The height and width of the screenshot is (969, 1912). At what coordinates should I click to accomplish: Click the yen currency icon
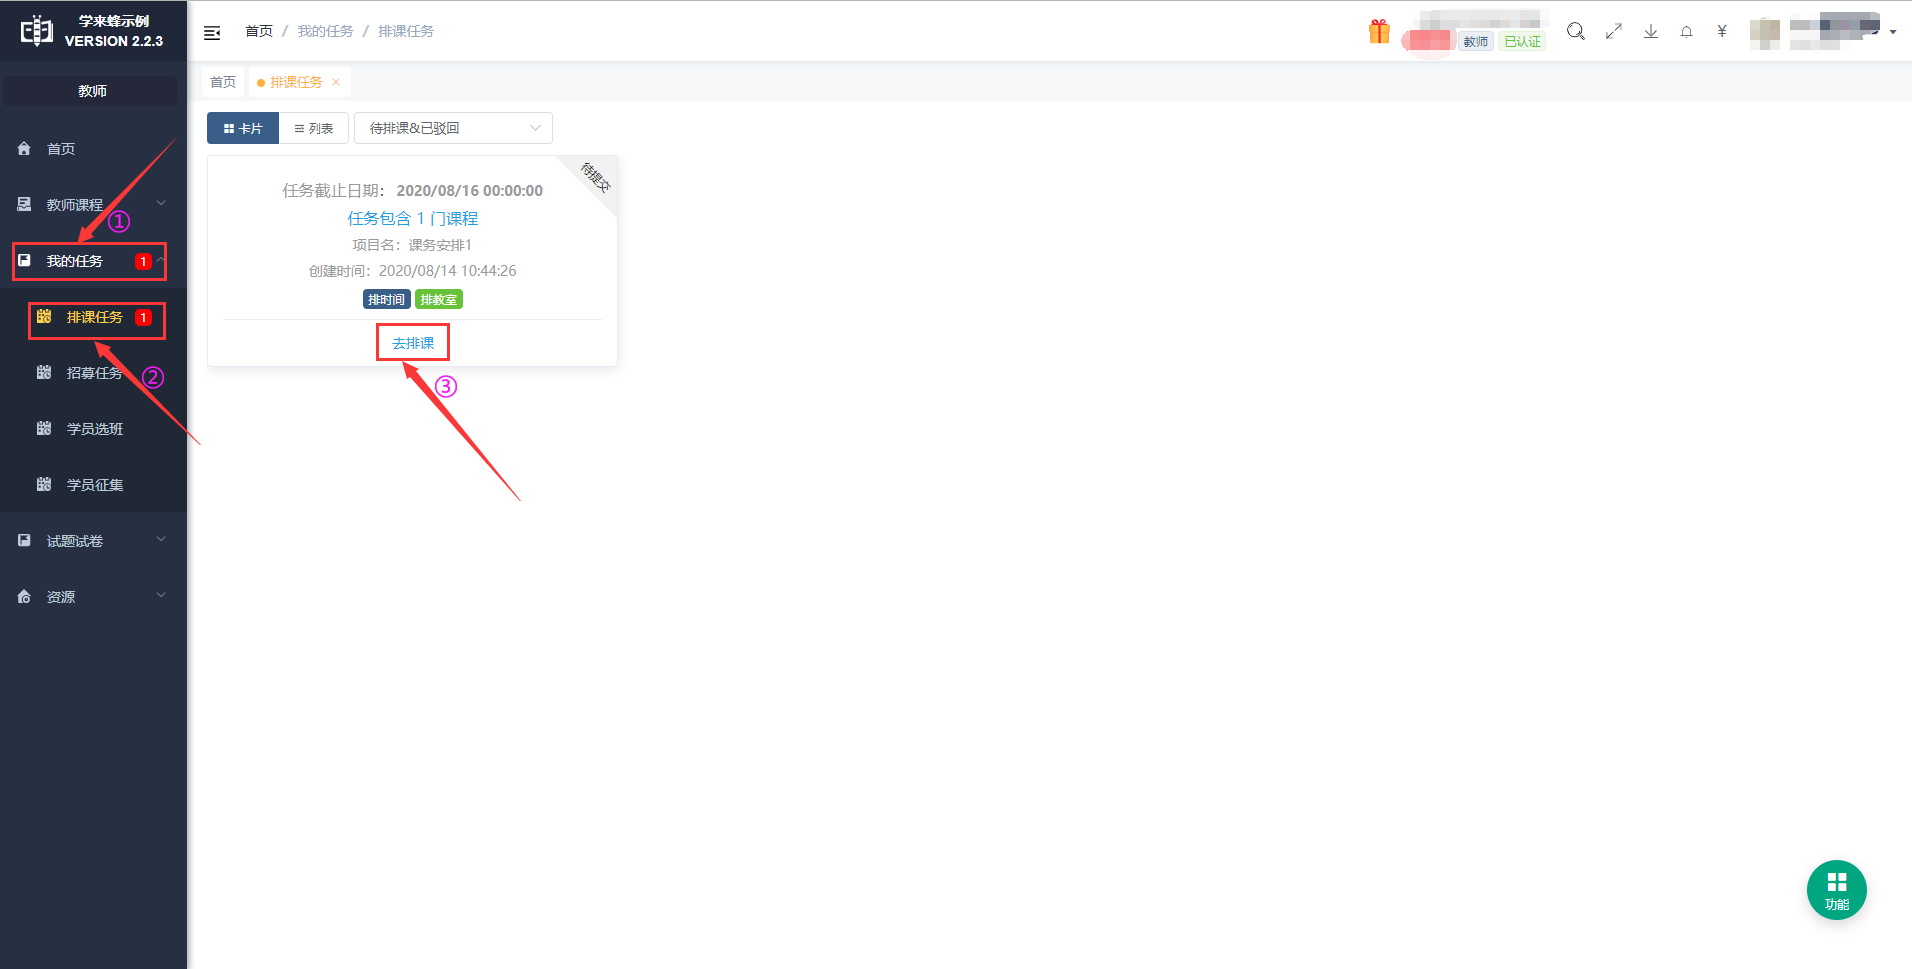[1721, 31]
